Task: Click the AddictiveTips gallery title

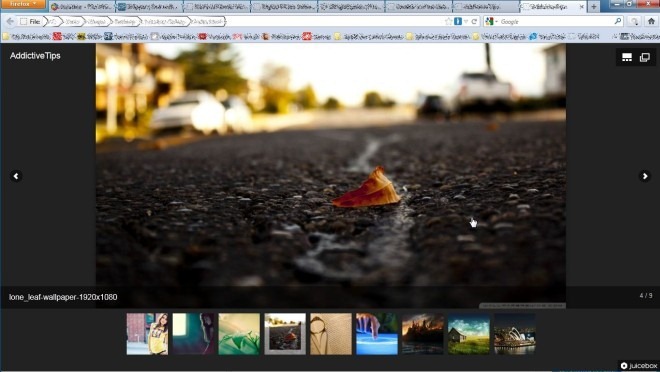Action: click(x=35, y=56)
